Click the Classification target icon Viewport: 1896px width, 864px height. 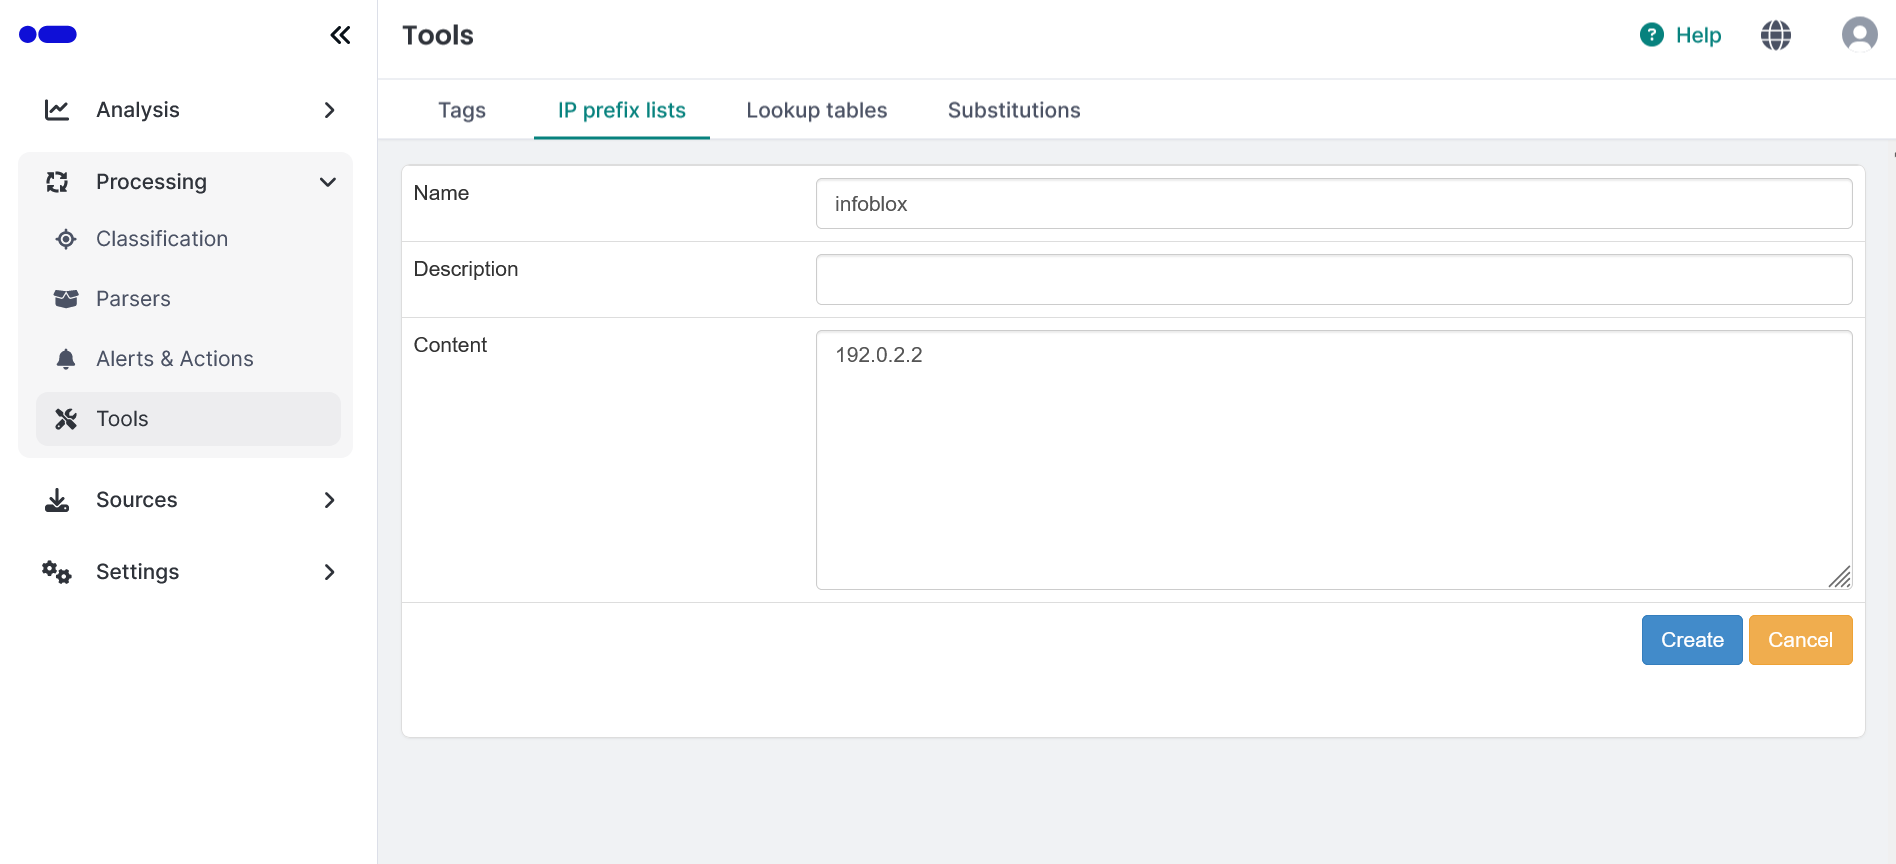[66, 239]
